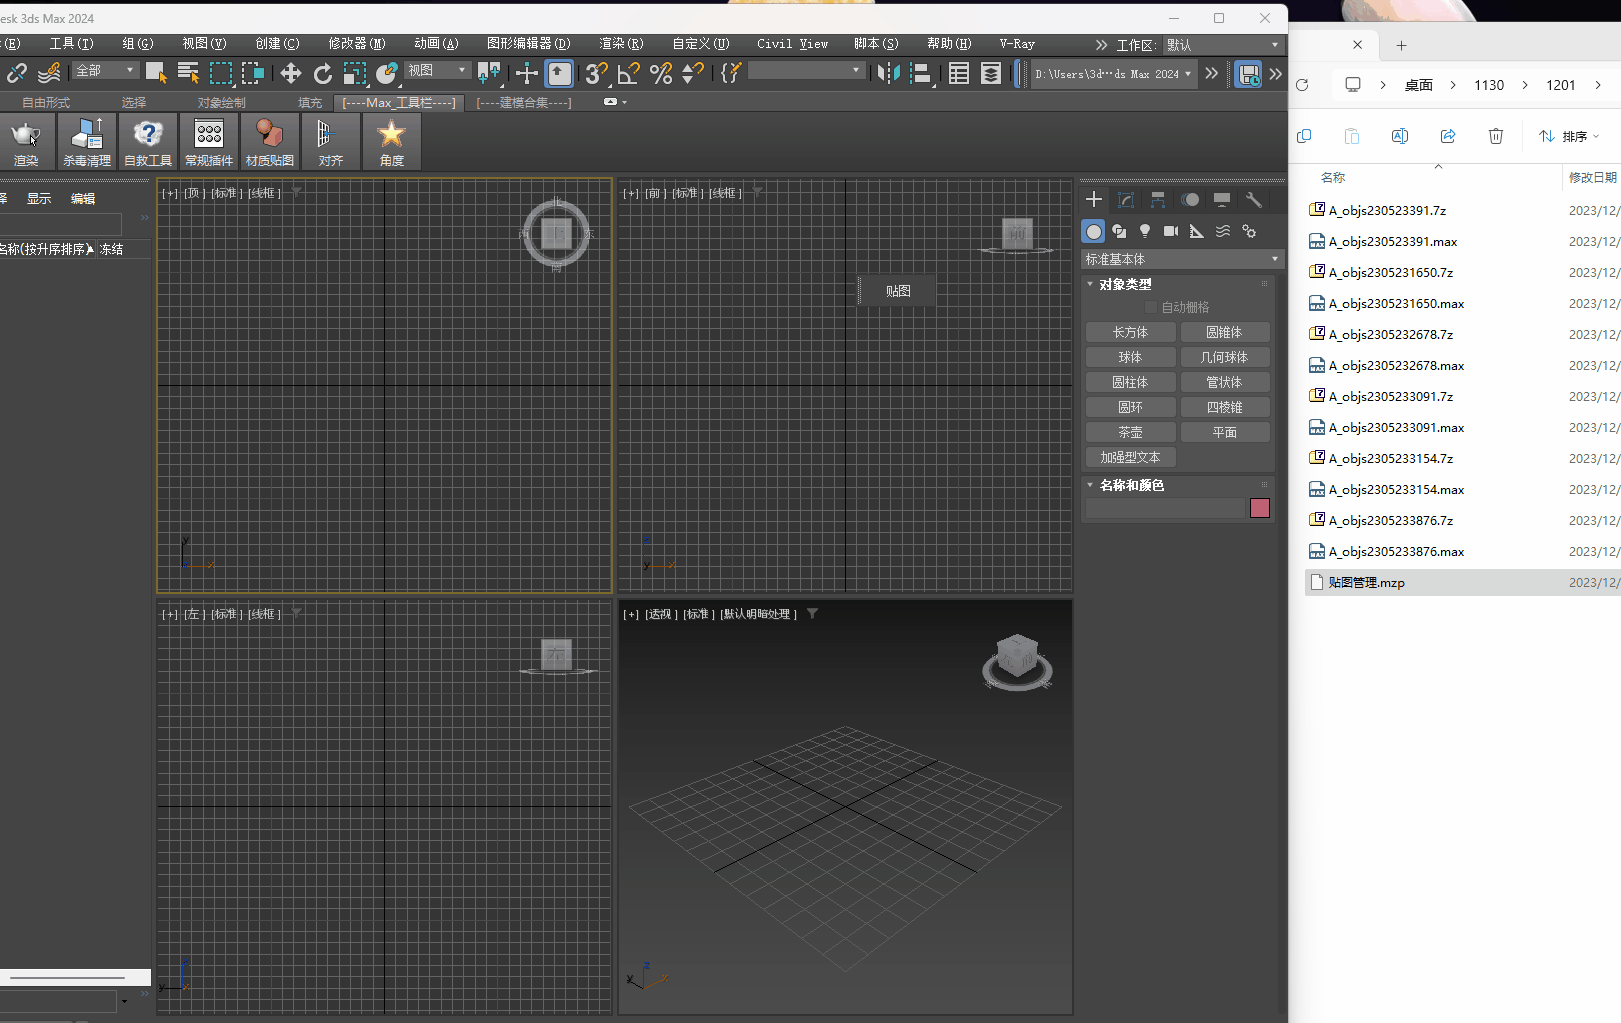Open the Modify panel tab icon
This screenshot has height=1023, width=1621.
(x=1126, y=200)
